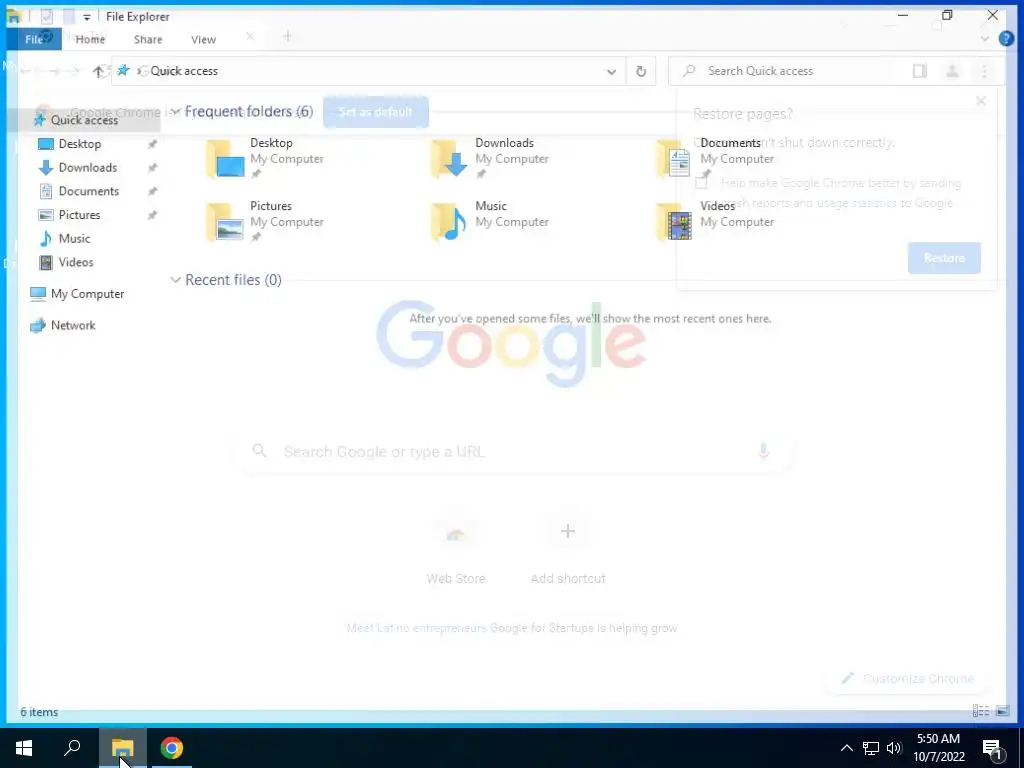The width and height of the screenshot is (1024, 768).
Task: Expand the ribbon with the chevron
Action: [984, 39]
